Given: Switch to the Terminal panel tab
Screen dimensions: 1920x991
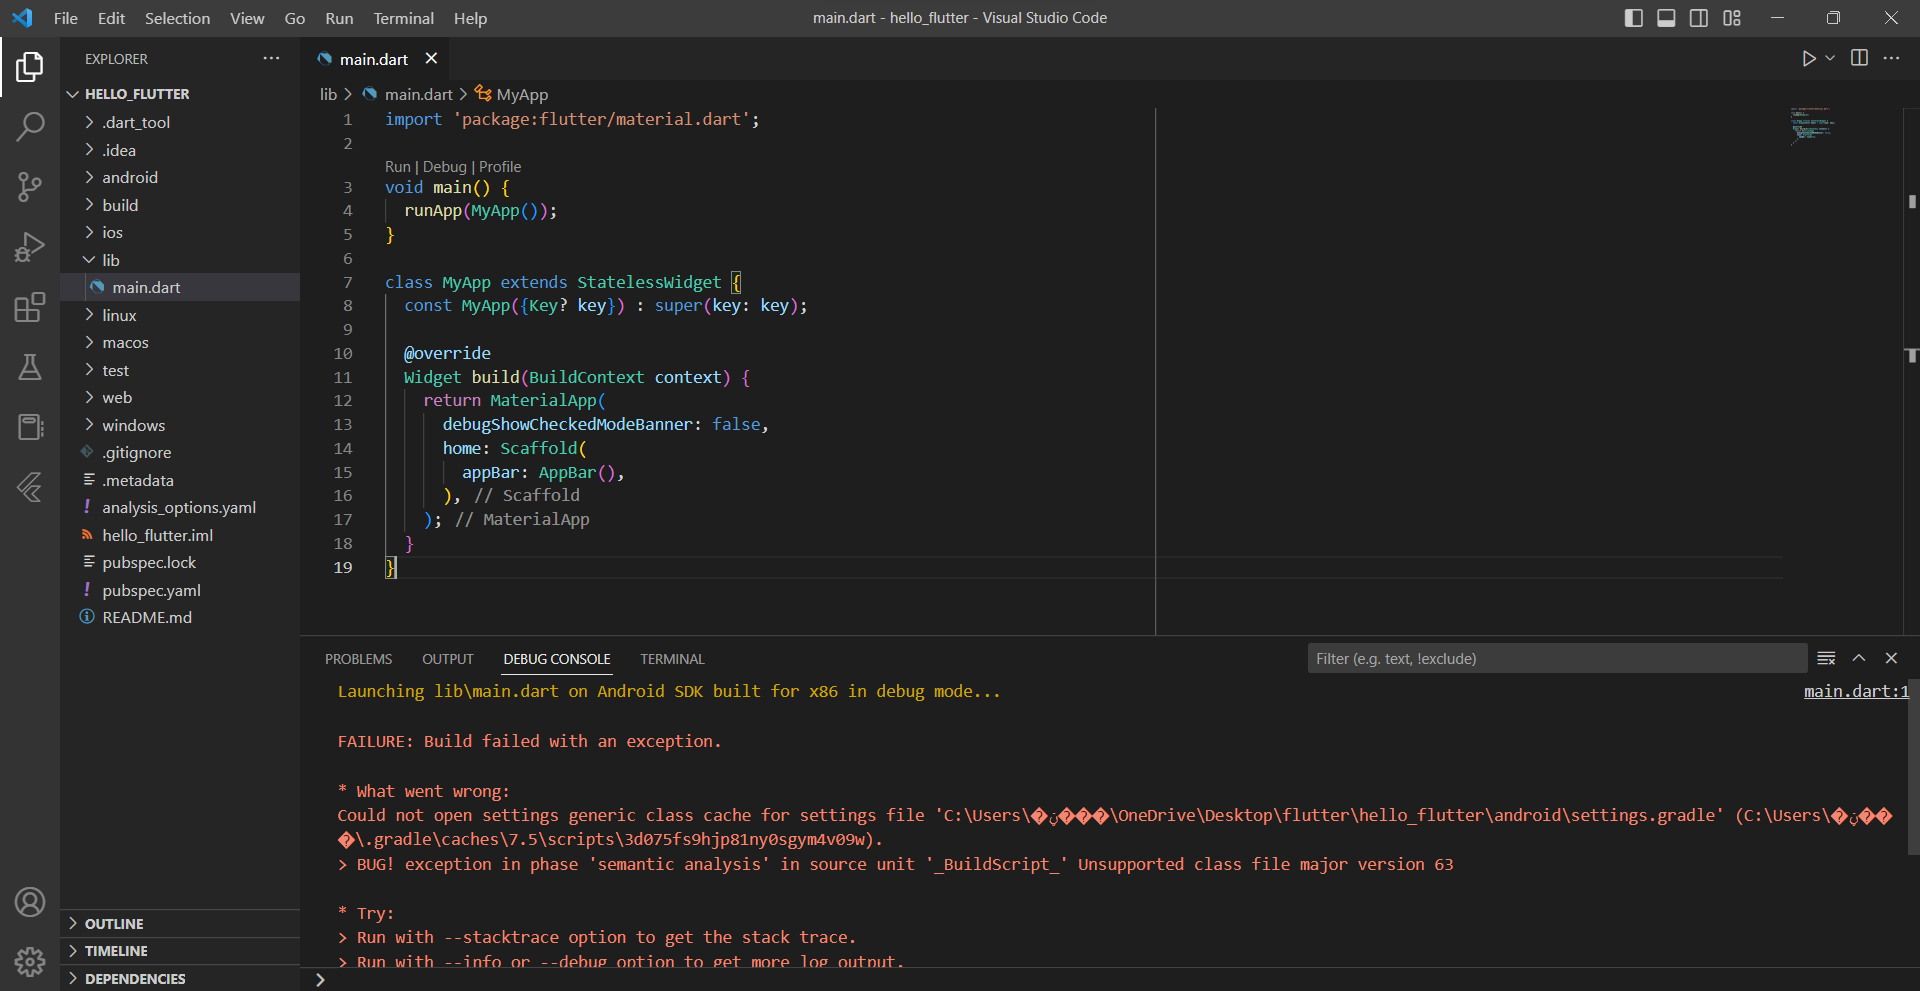Looking at the screenshot, I should [x=673, y=659].
